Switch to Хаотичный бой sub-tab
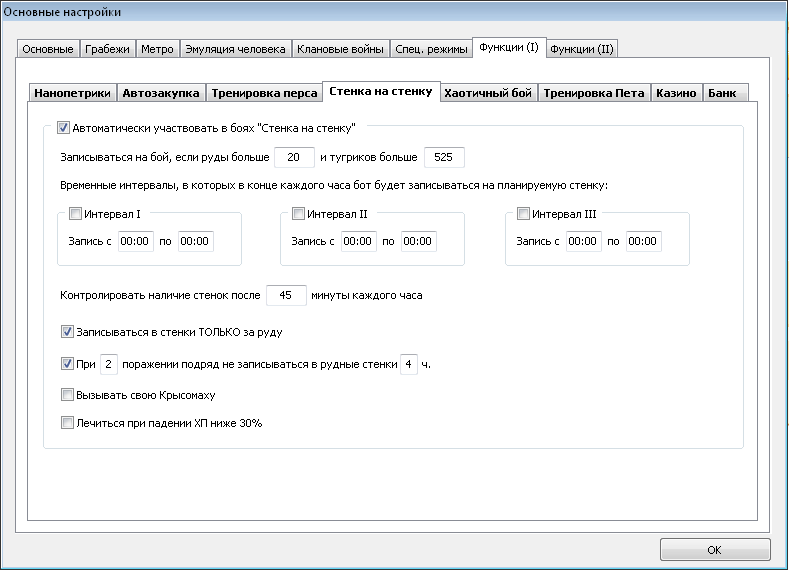 488,93
